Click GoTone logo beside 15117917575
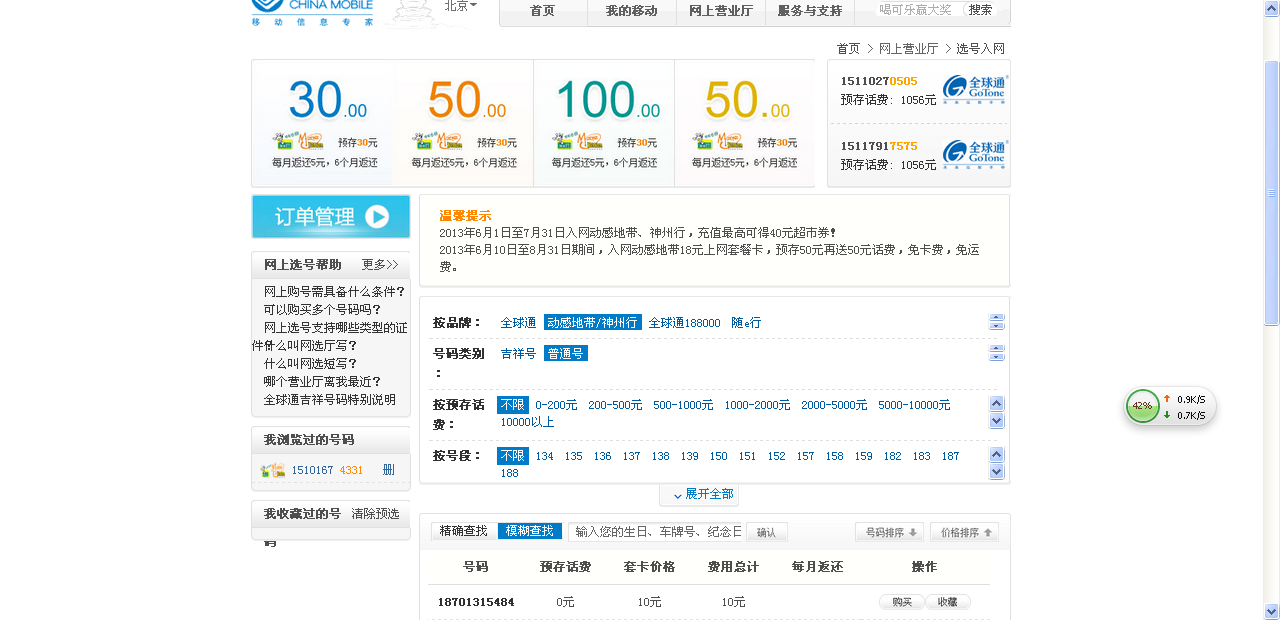Image resolution: width=1280 pixels, height=620 pixels. (x=974, y=155)
